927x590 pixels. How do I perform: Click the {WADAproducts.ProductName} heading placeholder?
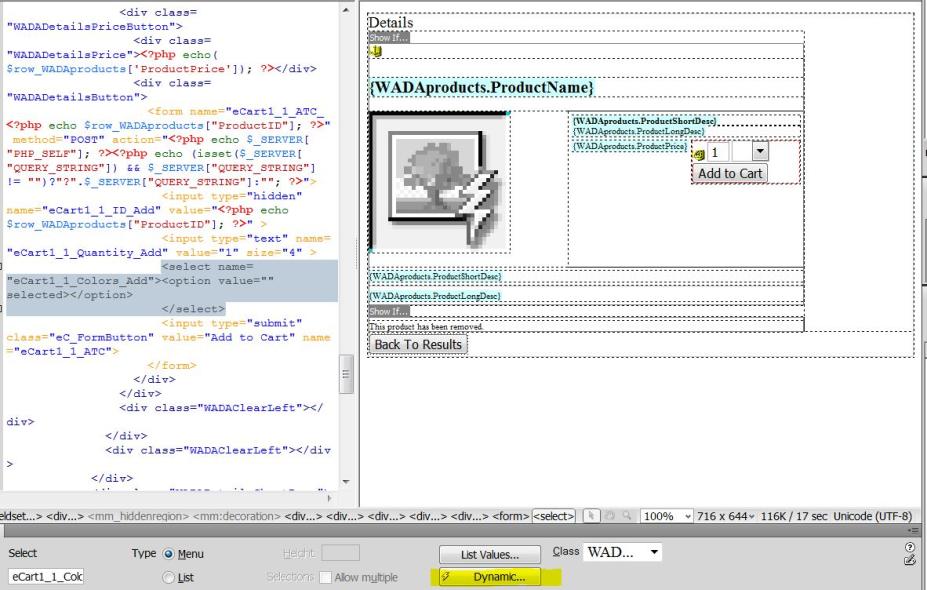click(x=481, y=87)
